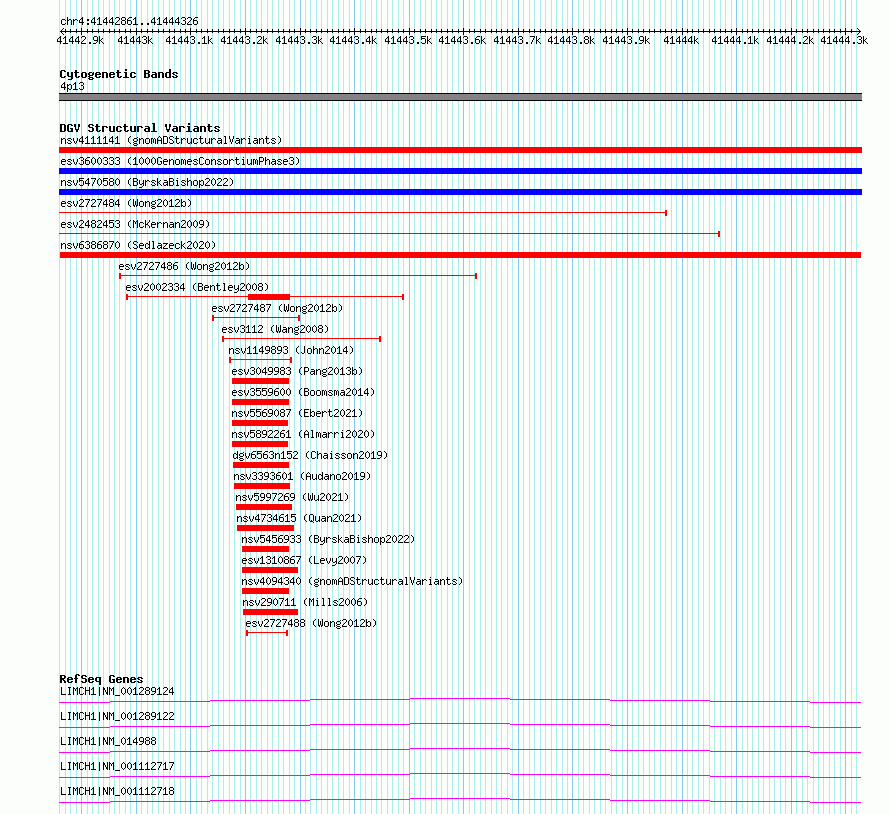890x814 pixels.
Task: Click the dgv6563n152 (Chaisson2019) label
Action: pyautogui.click(x=310, y=455)
